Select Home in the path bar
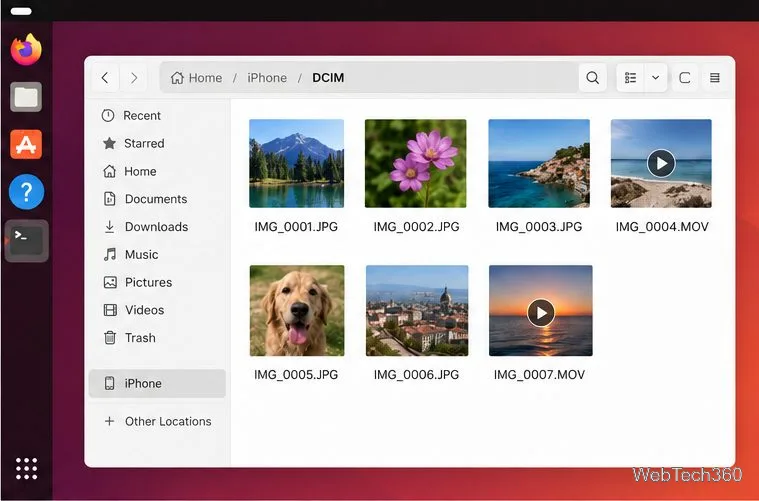Viewport: 759px width, 501px height. 197,77
